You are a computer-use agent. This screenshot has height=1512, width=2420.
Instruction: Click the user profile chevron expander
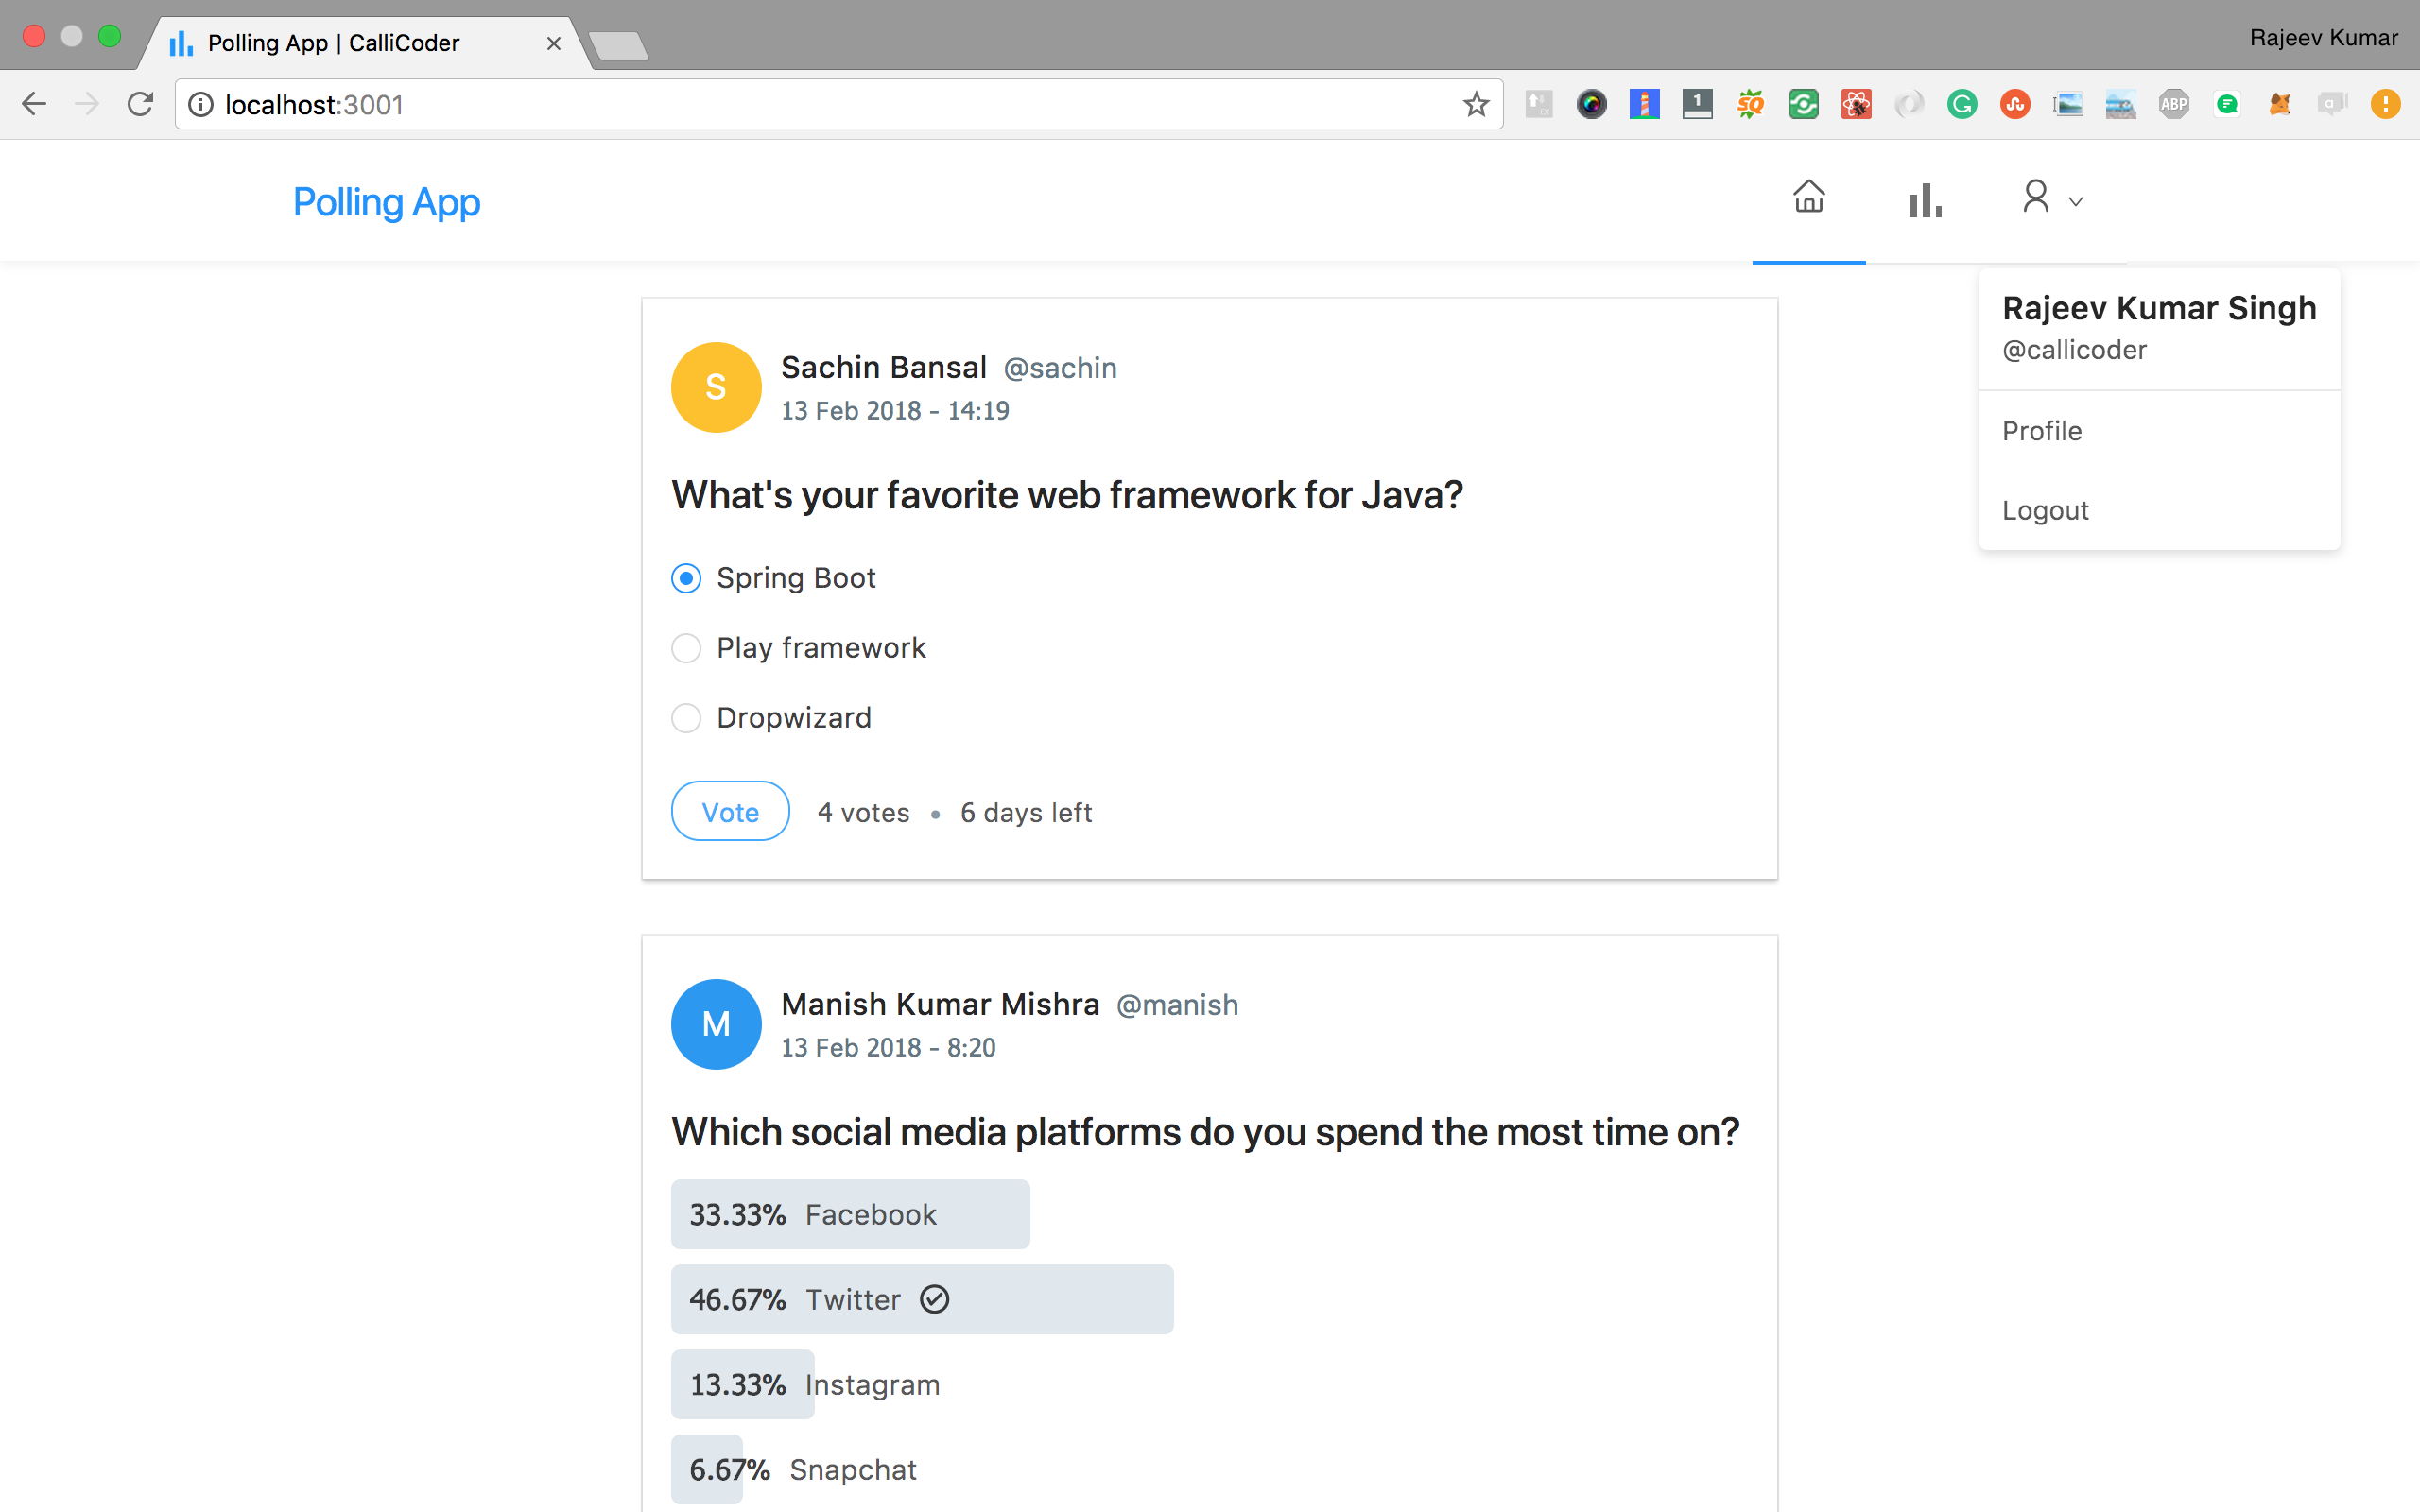tap(2075, 200)
